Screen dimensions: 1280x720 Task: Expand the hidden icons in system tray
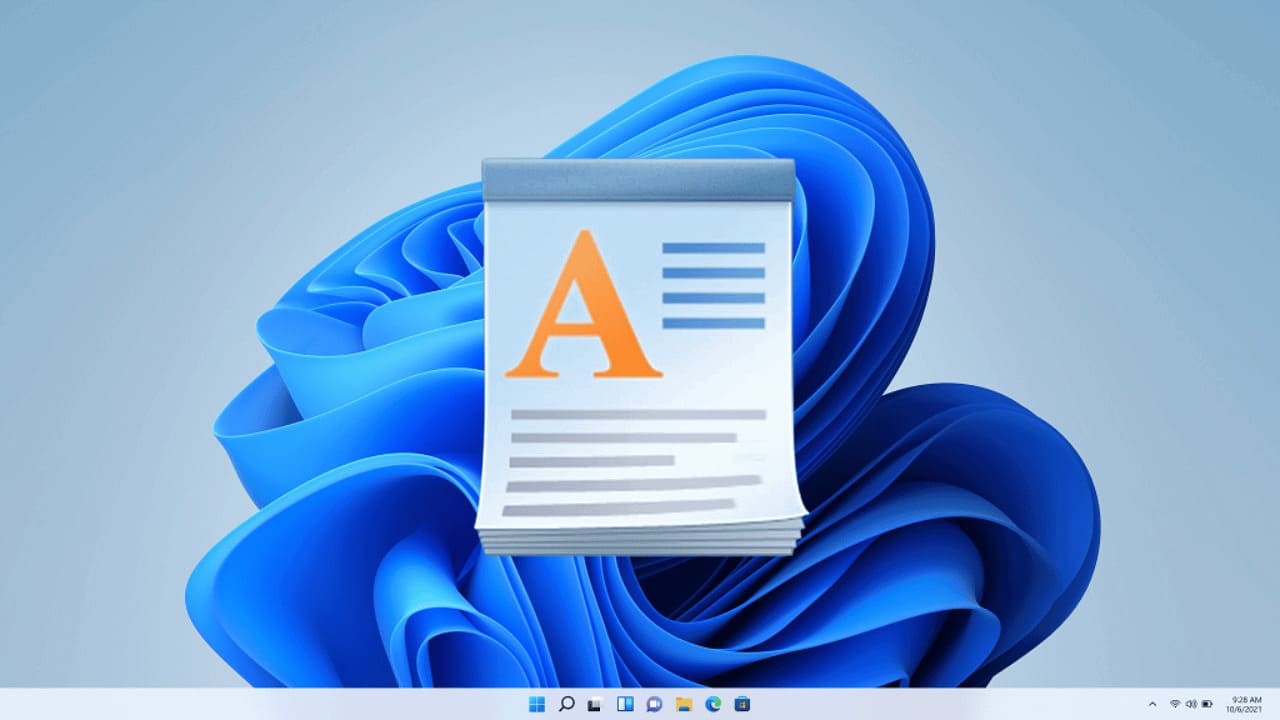1152,705
